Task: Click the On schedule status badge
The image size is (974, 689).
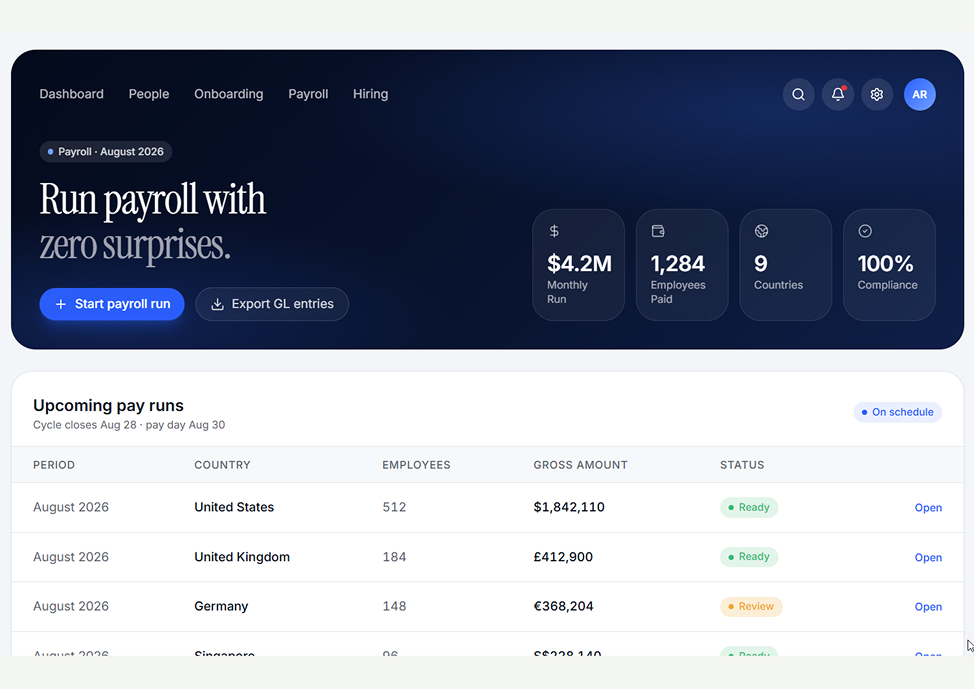Action: pyautogui.click(x=898, y=412)
